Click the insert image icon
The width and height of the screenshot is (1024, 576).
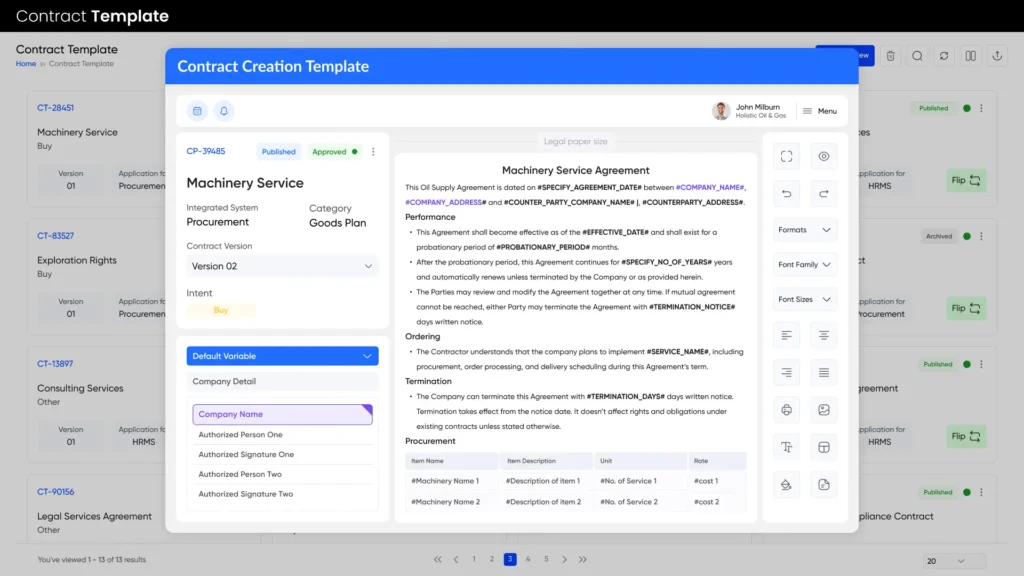click(x=824, y=409)
